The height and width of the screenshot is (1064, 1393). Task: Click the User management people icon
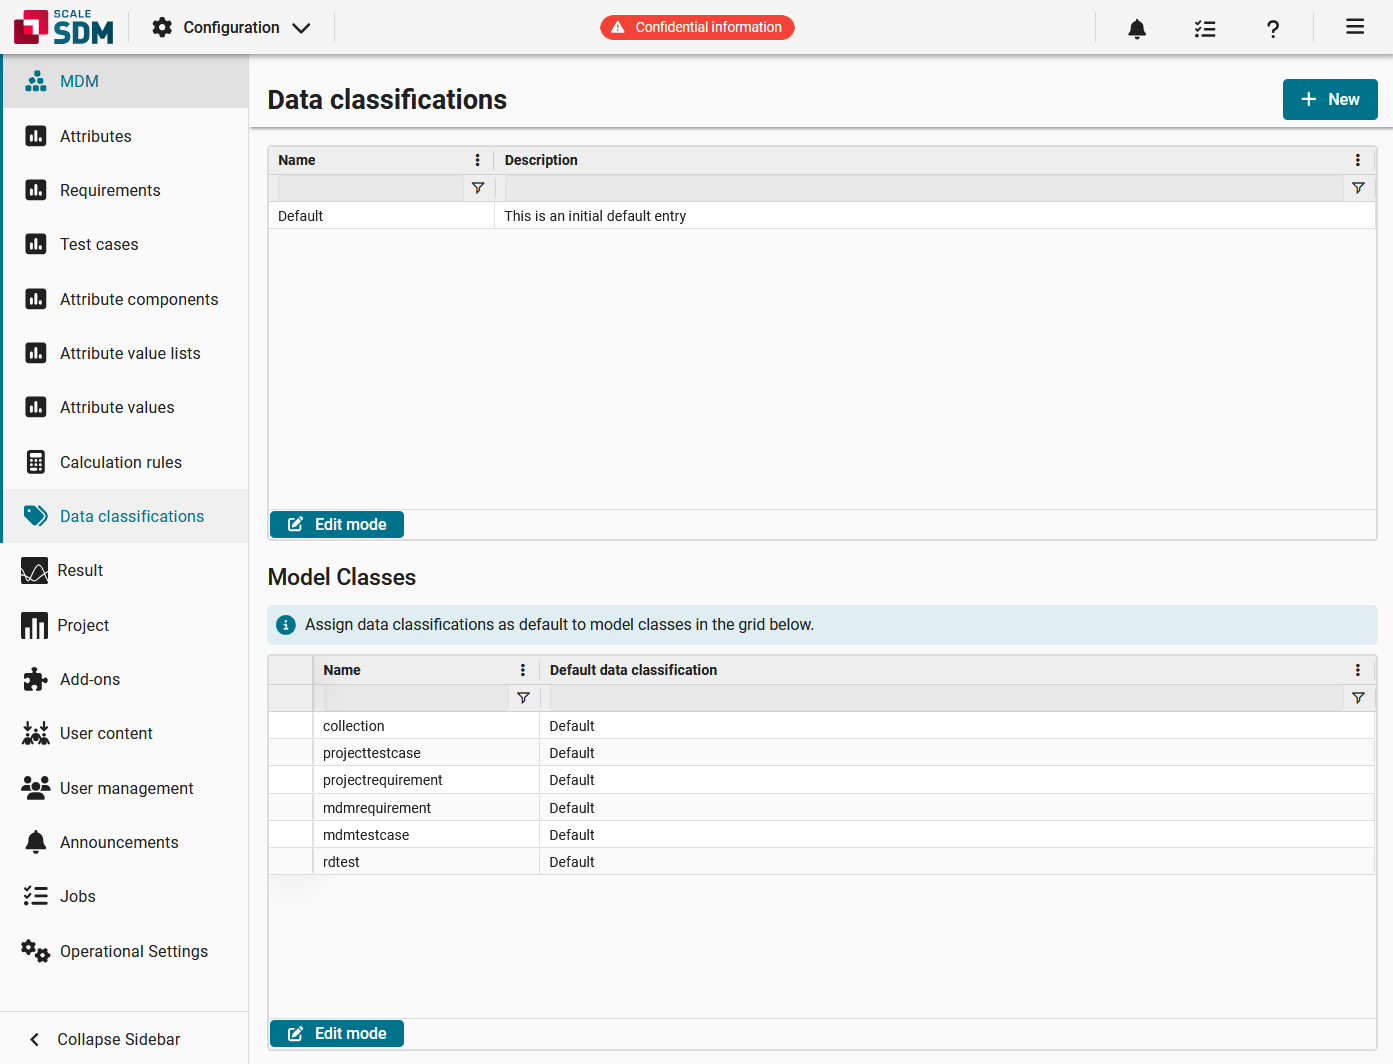pos(36,788)
